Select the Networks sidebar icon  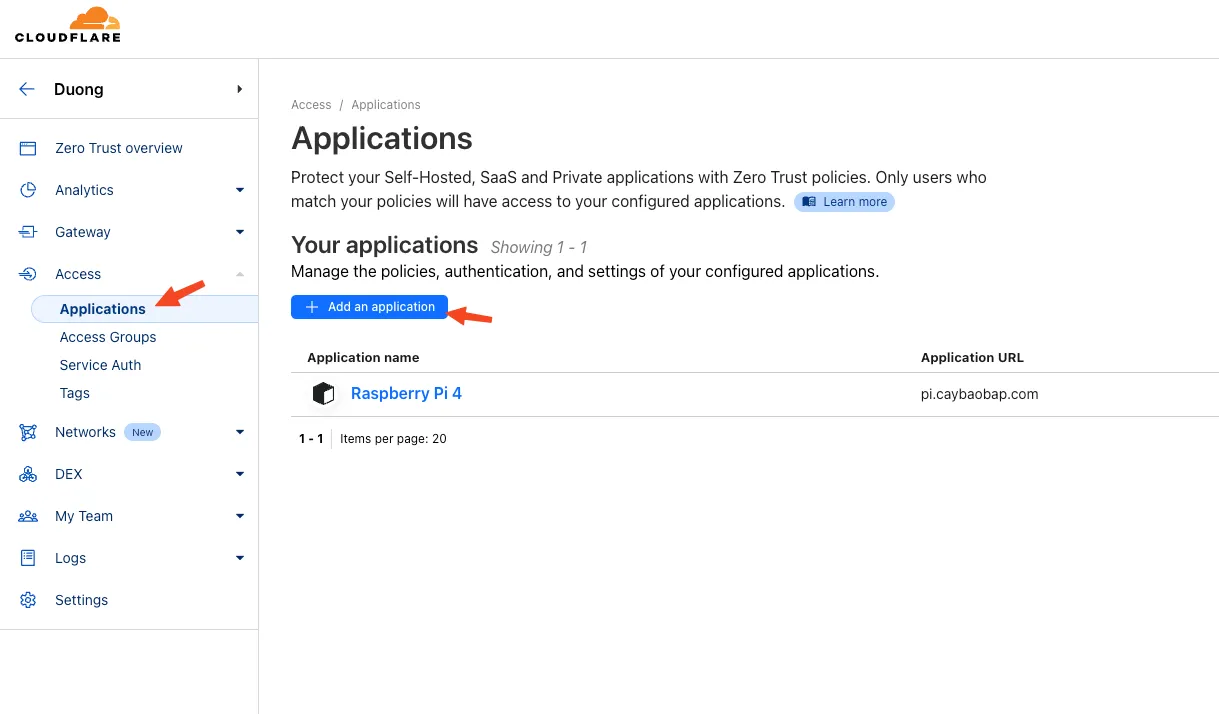click(27, 431)
